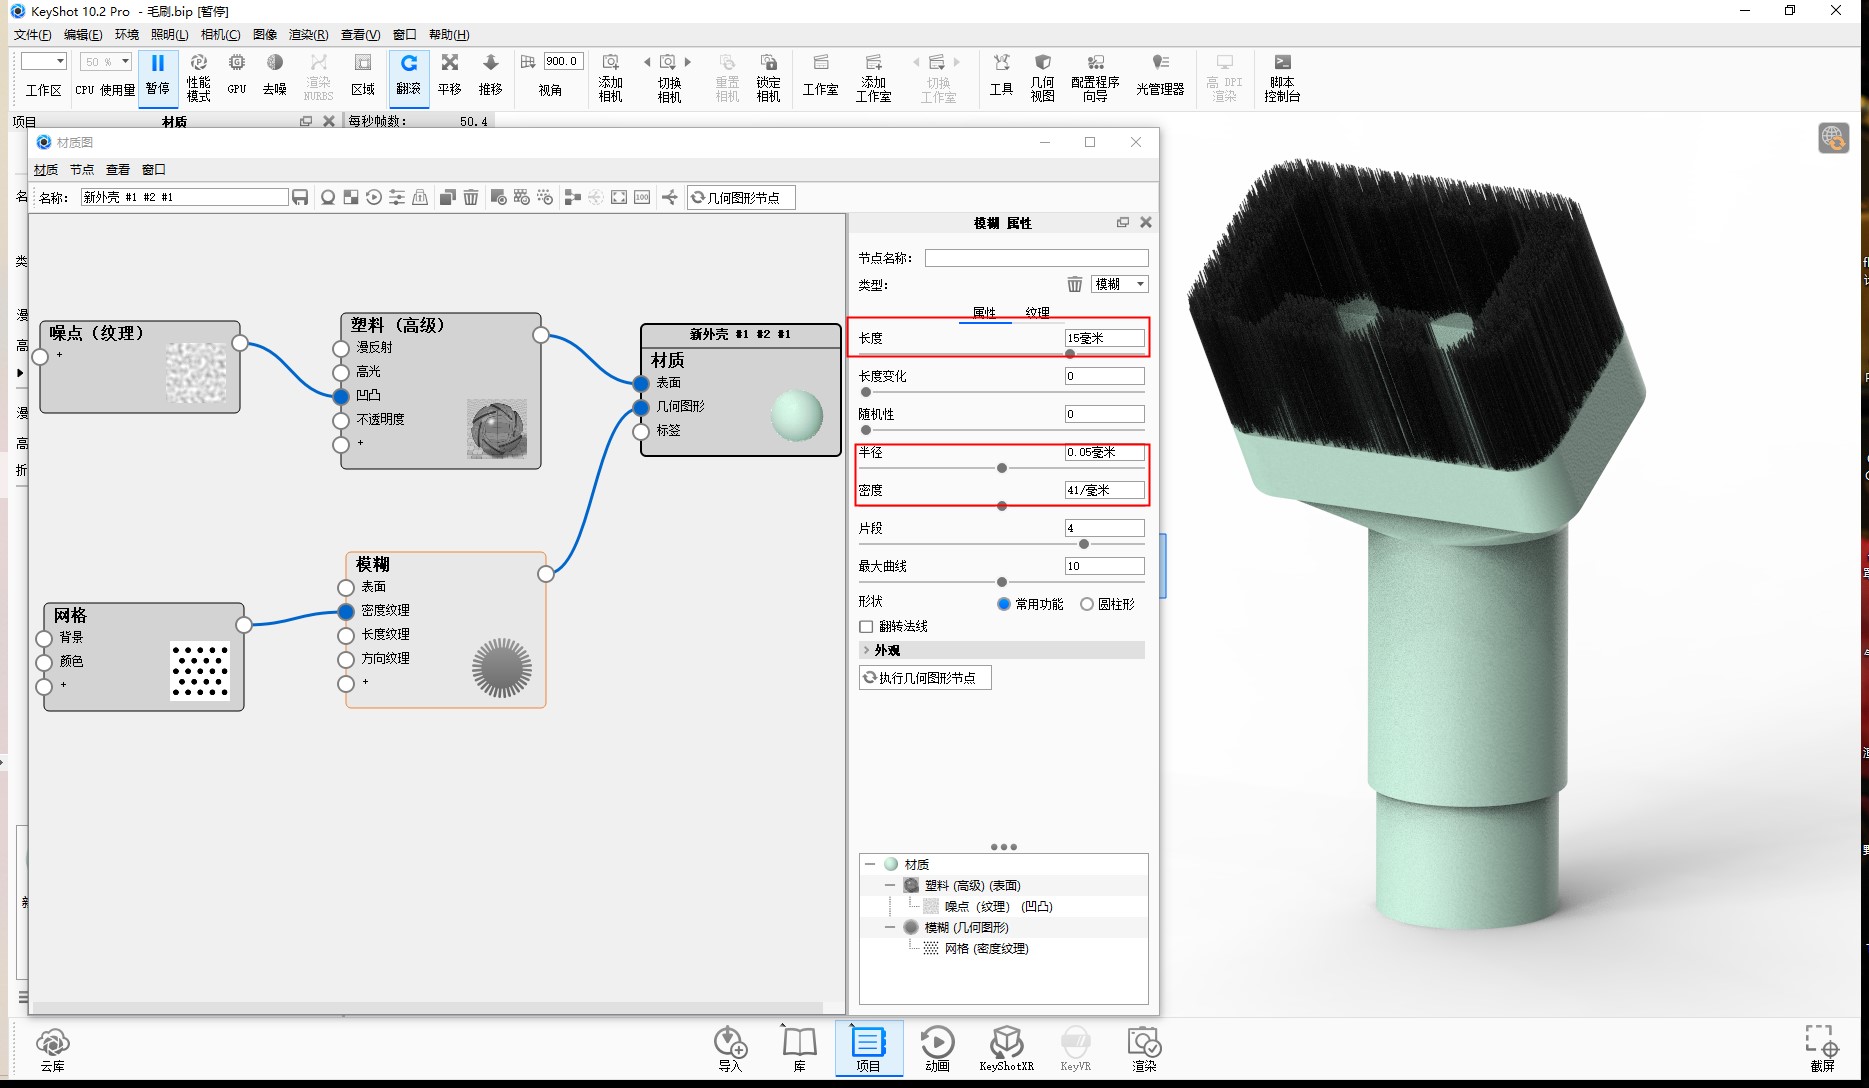1869x1088 pixels.
Task: Select the 圆柱形 shape radio button
Action: coord(1086,604)
